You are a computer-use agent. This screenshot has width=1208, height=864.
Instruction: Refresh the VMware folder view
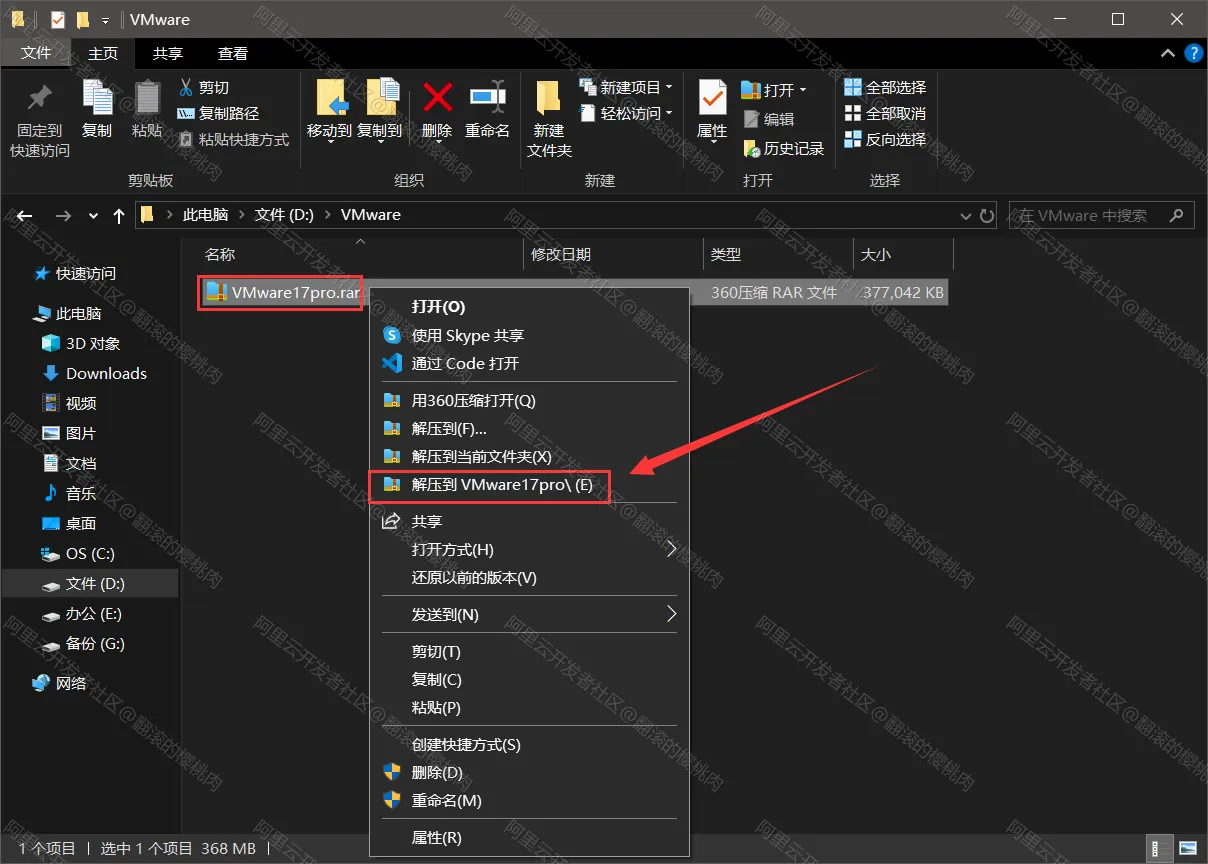coord(987,215)
